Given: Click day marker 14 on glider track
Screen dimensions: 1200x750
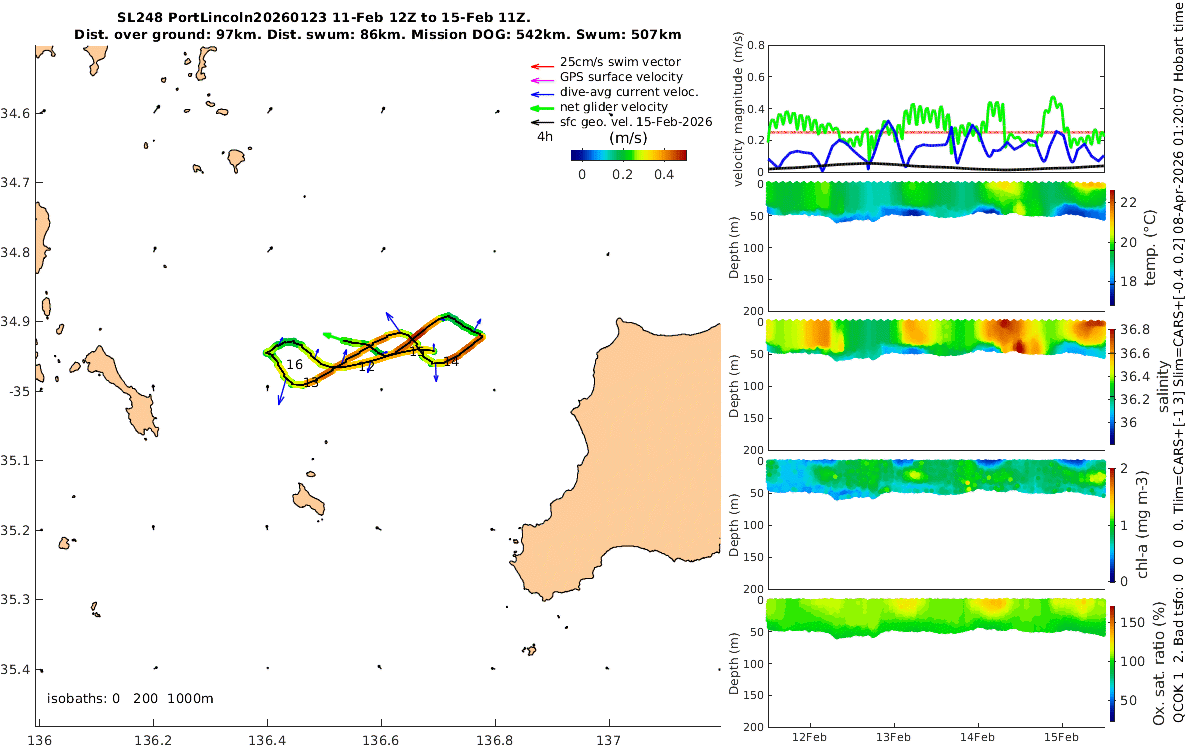Looking at the screenshot, I should tap(451, 362).
